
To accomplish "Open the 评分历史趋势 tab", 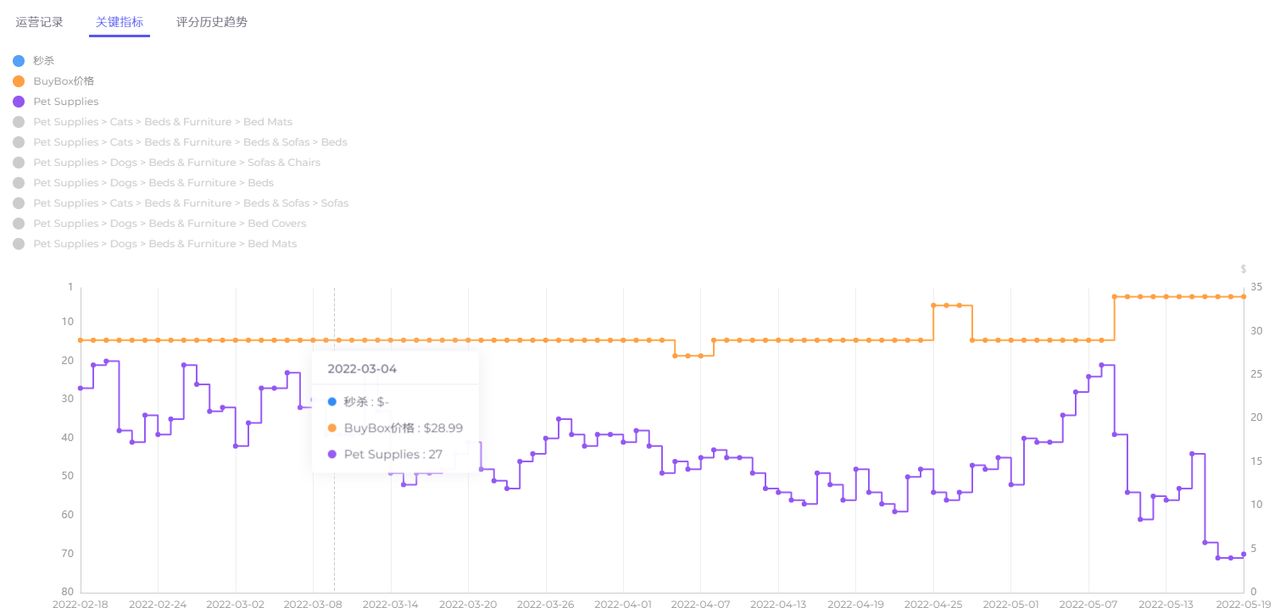I will click(x=212, y=22).
